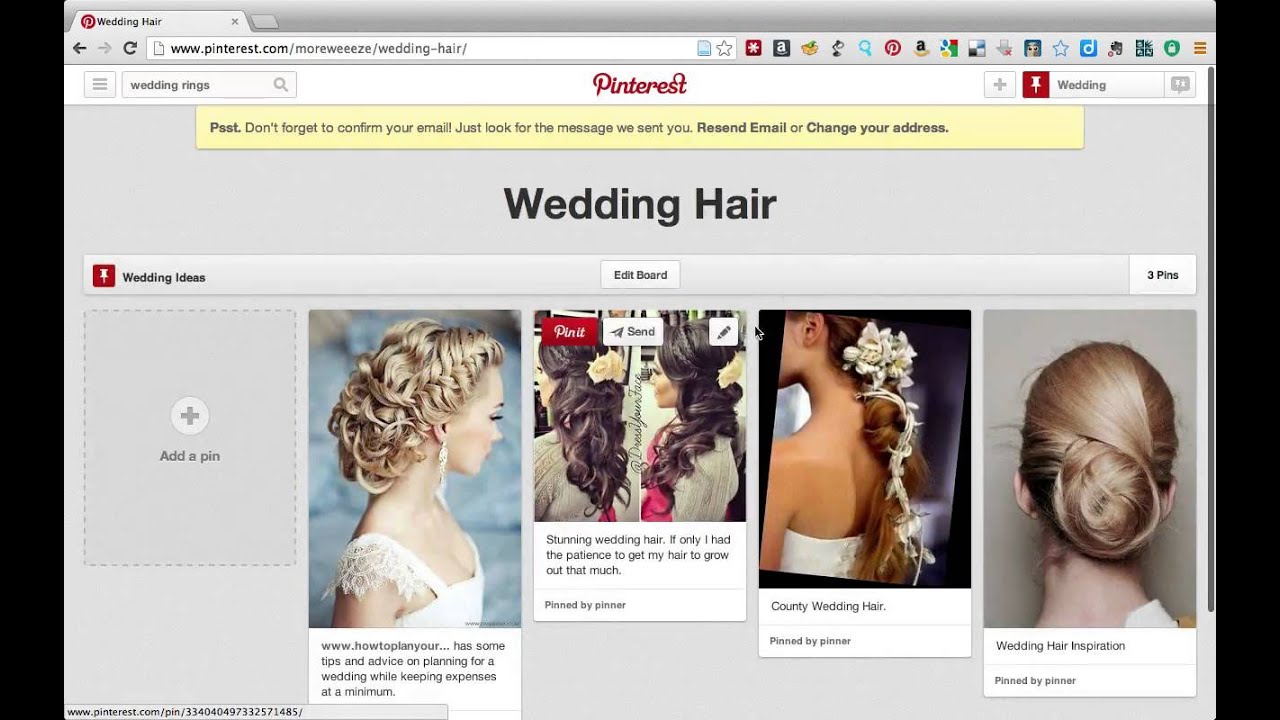This screenshot has width=1280, height=720.
Task: Click the pencil edit icon on pin
Action: [723, 333]
